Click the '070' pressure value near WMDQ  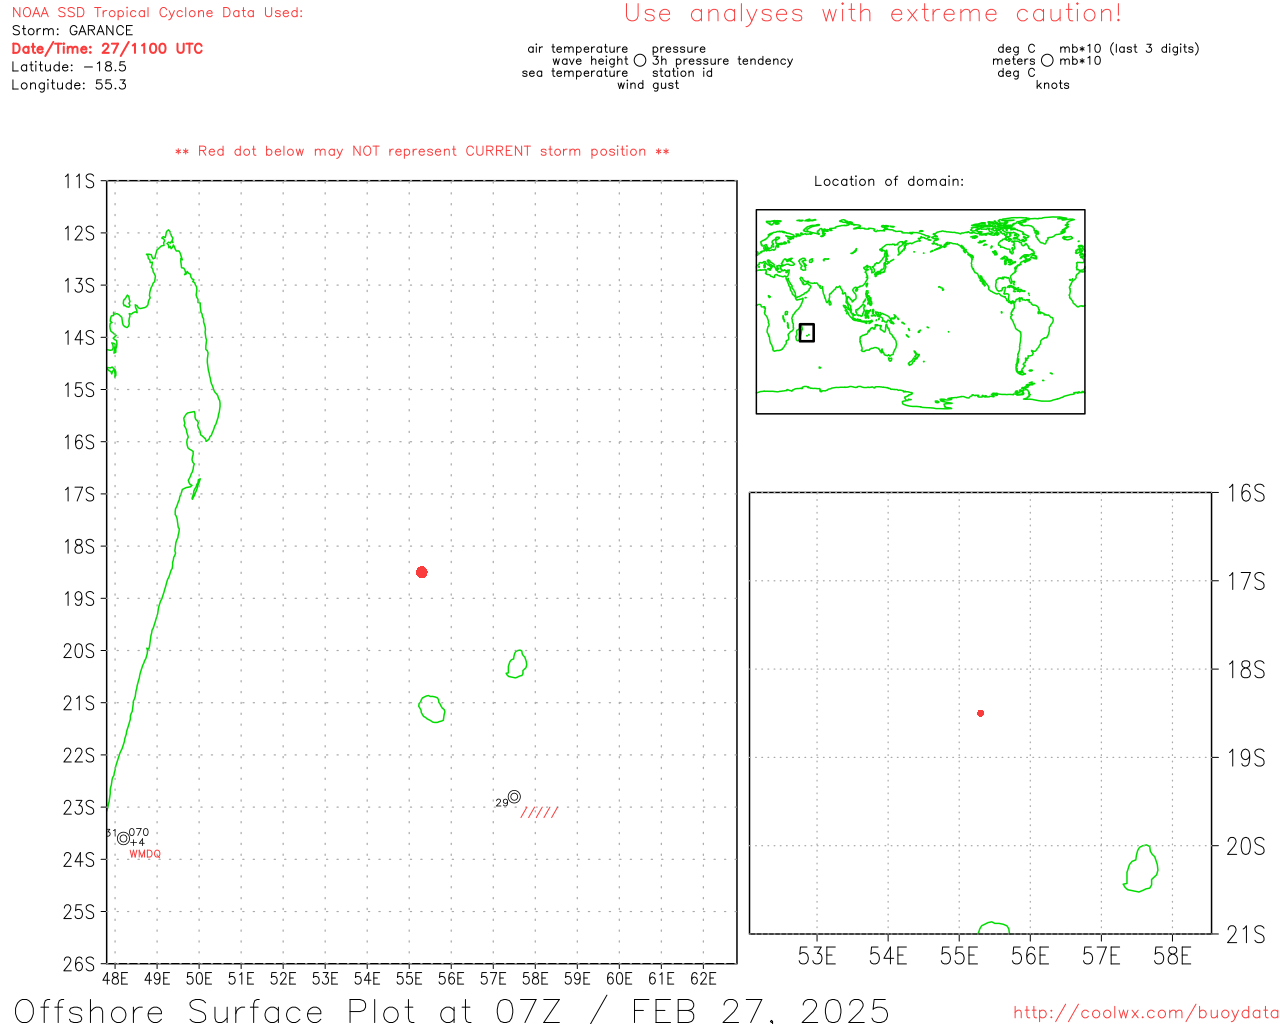[x=138, y=832]
